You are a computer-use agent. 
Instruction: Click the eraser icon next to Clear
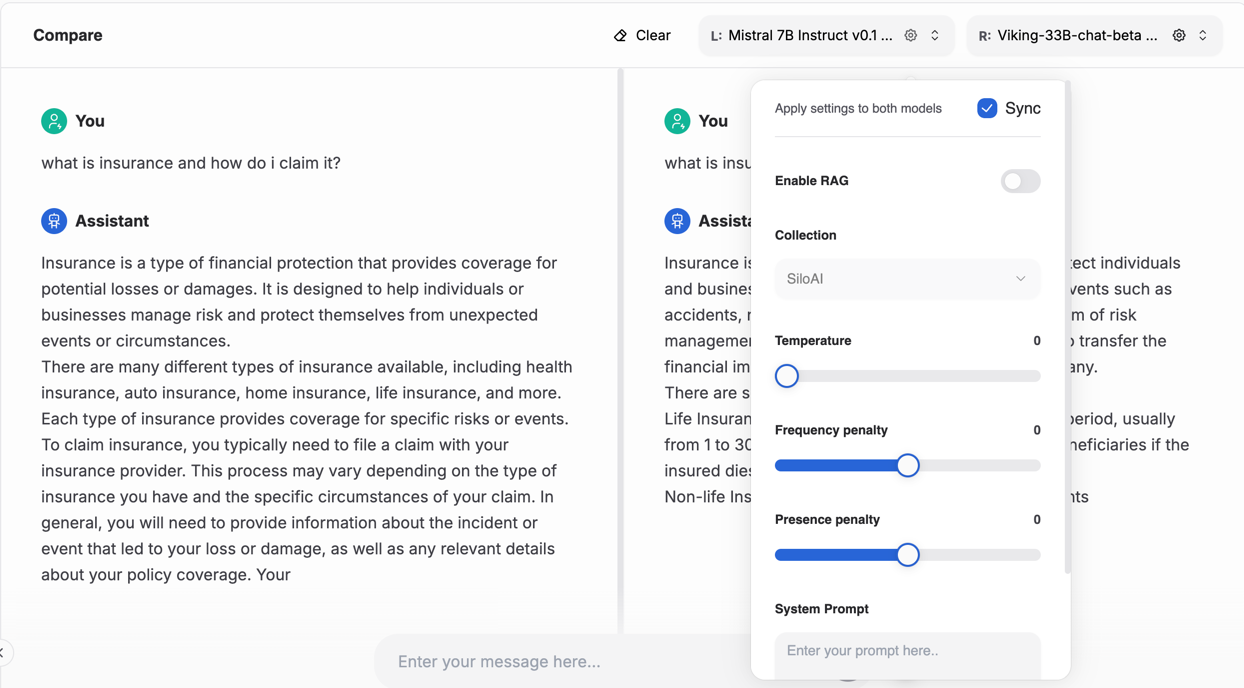pyautogui.click(x=620, y=36)
